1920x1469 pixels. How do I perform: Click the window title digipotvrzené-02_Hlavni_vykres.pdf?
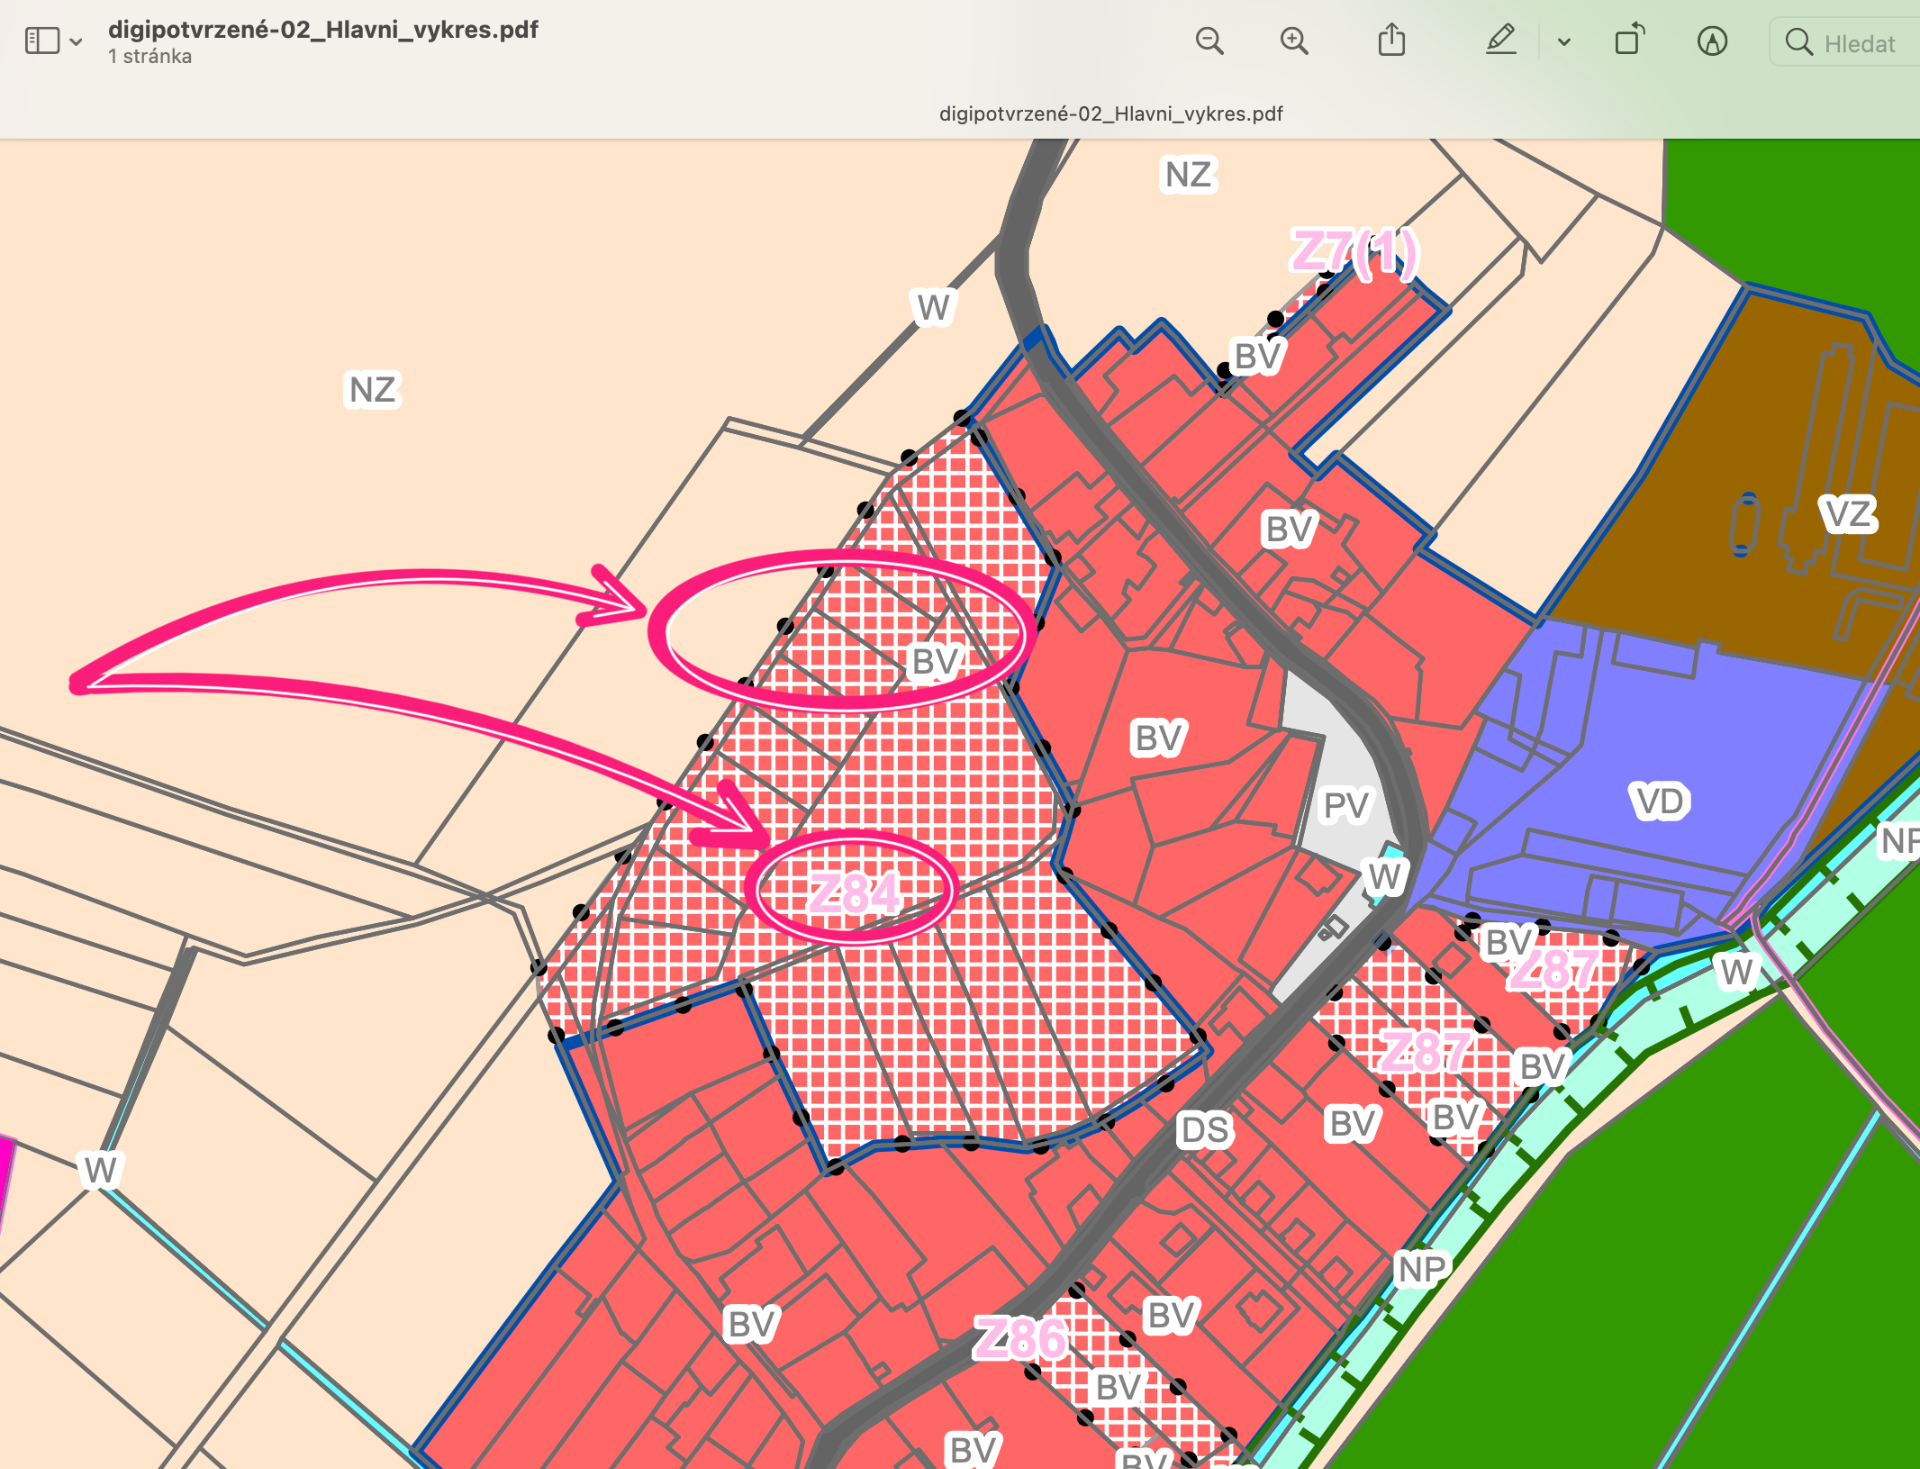(322, 30)
